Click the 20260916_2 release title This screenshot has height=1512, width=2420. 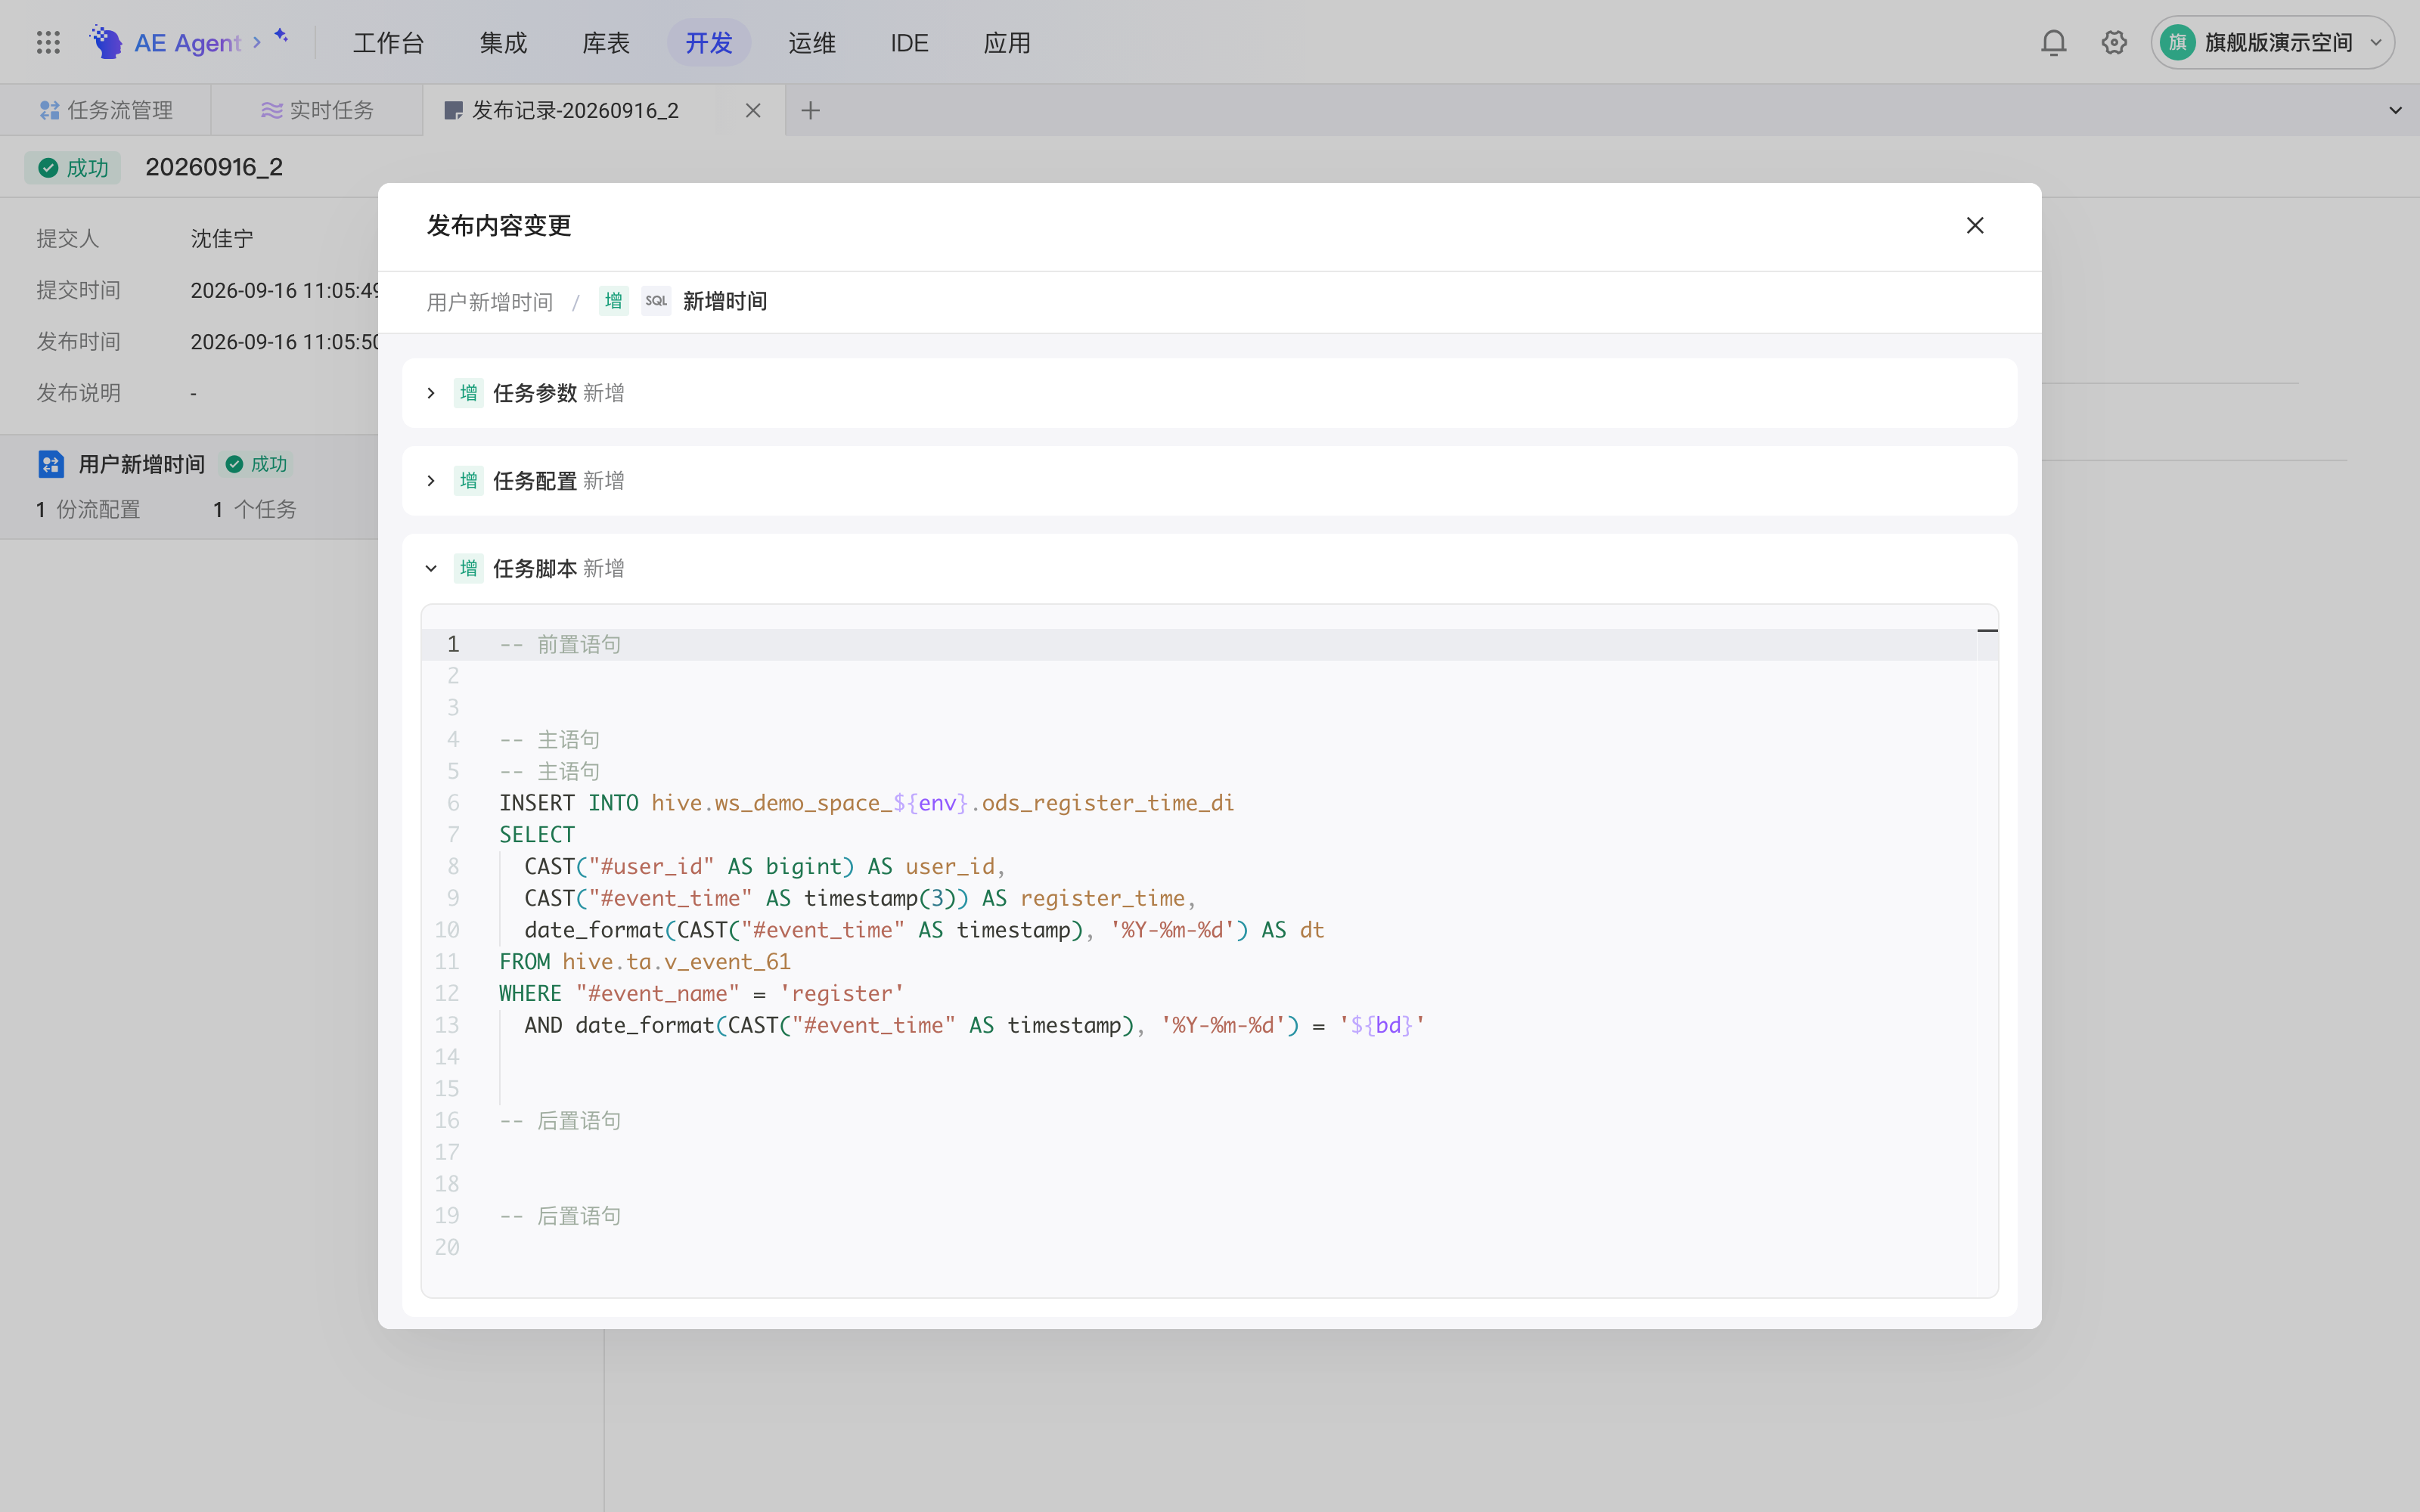[214, 167]
